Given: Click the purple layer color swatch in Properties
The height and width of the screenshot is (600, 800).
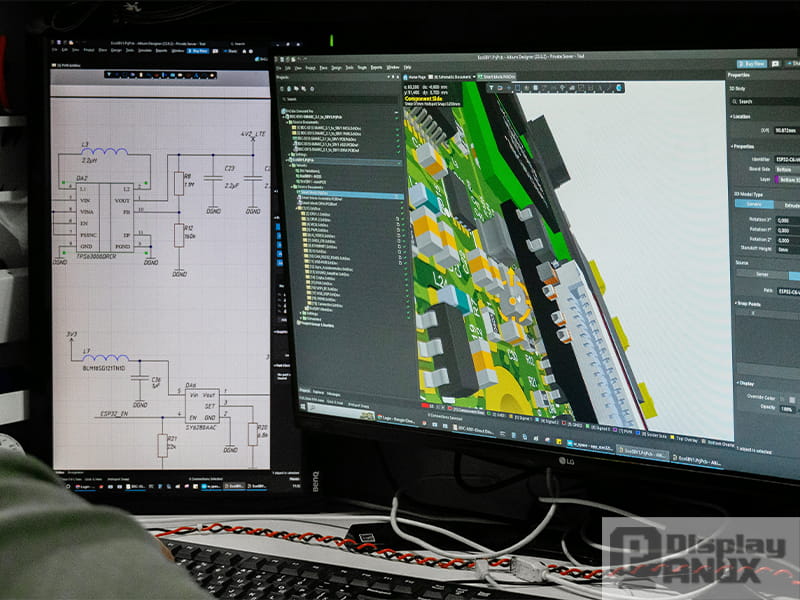Looking at the screenshot, I should [x=777, y=180].
